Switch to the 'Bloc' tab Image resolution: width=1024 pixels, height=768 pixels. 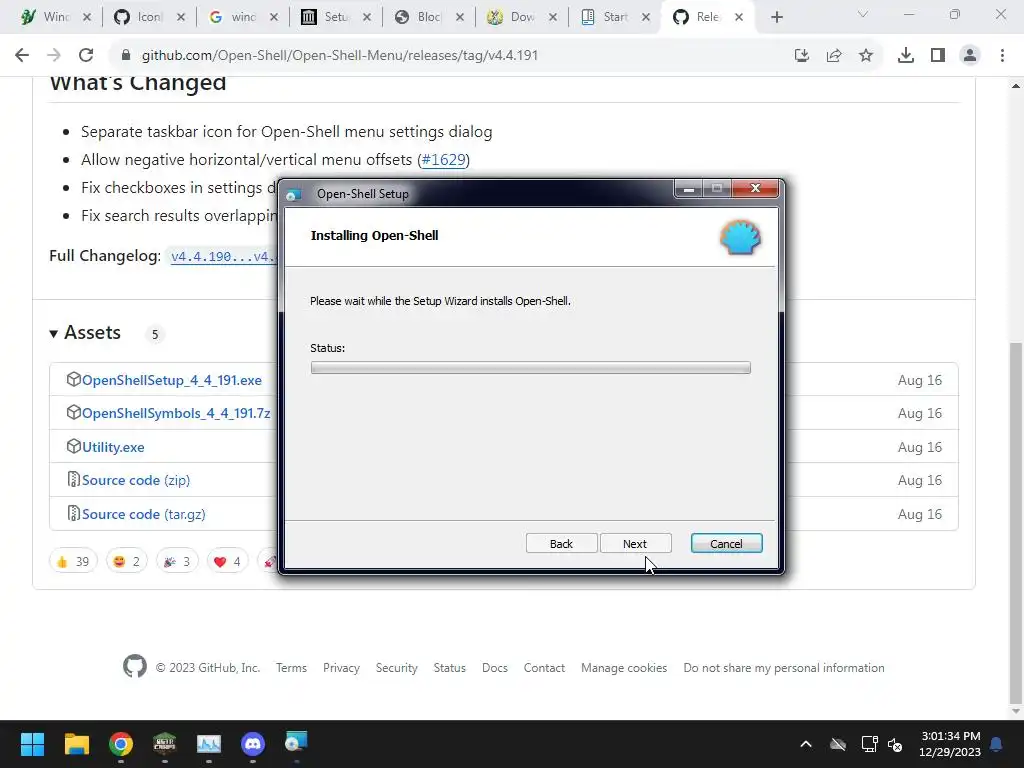point(428,17)
